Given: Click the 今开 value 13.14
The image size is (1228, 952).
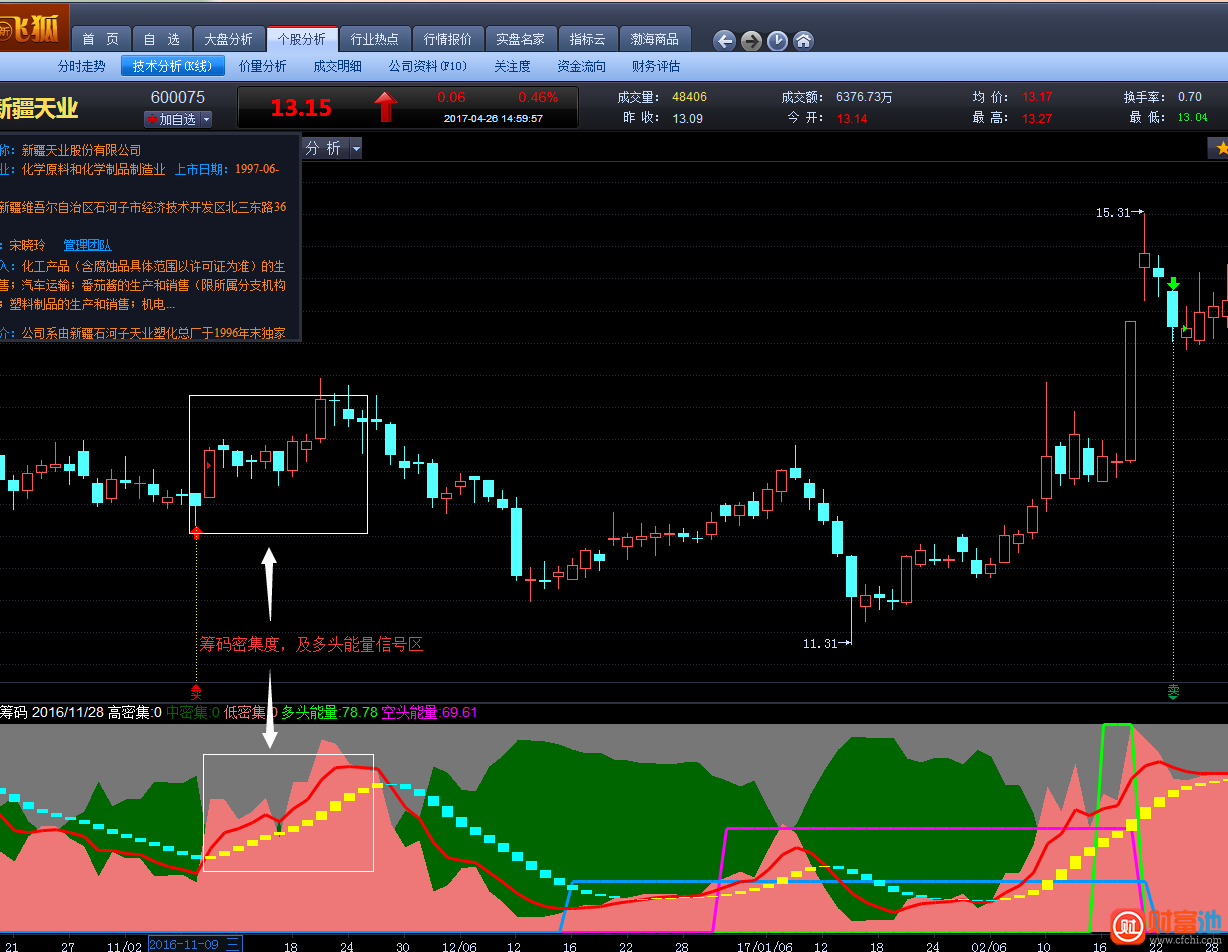Looking at the screenshot, I should [852, 118].
